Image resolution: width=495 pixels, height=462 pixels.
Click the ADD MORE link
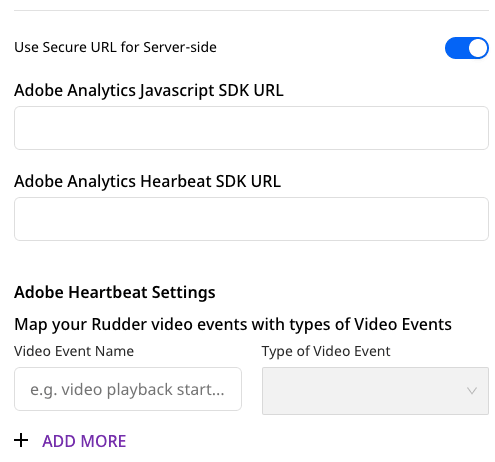(84, 441)
